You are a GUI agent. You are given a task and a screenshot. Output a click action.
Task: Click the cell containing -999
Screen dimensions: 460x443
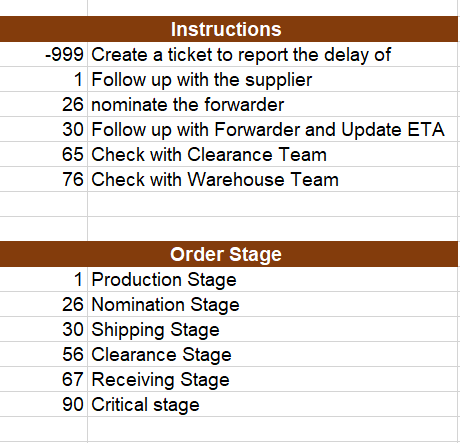(x=44, y=54)
